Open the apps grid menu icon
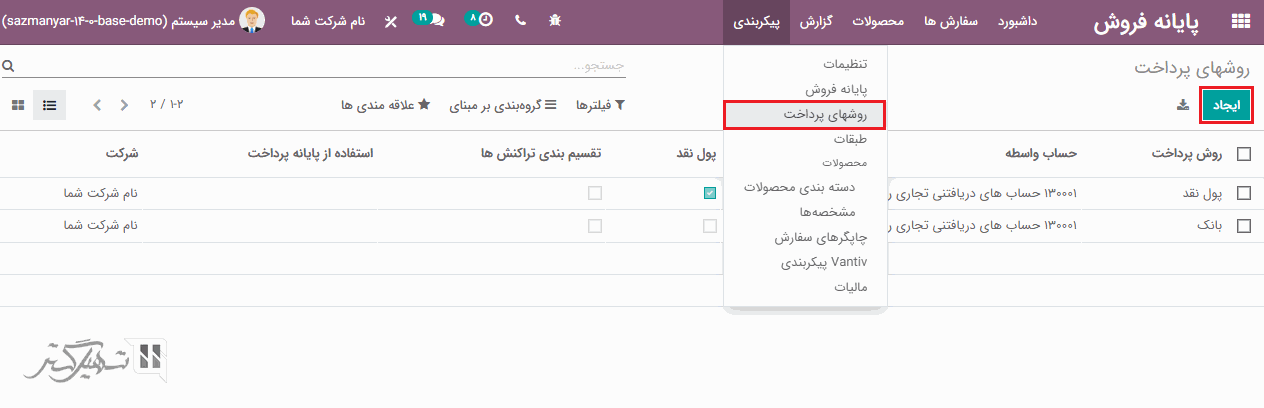This screenshot has width=1264, height=408. click(x=1241, y=22)
